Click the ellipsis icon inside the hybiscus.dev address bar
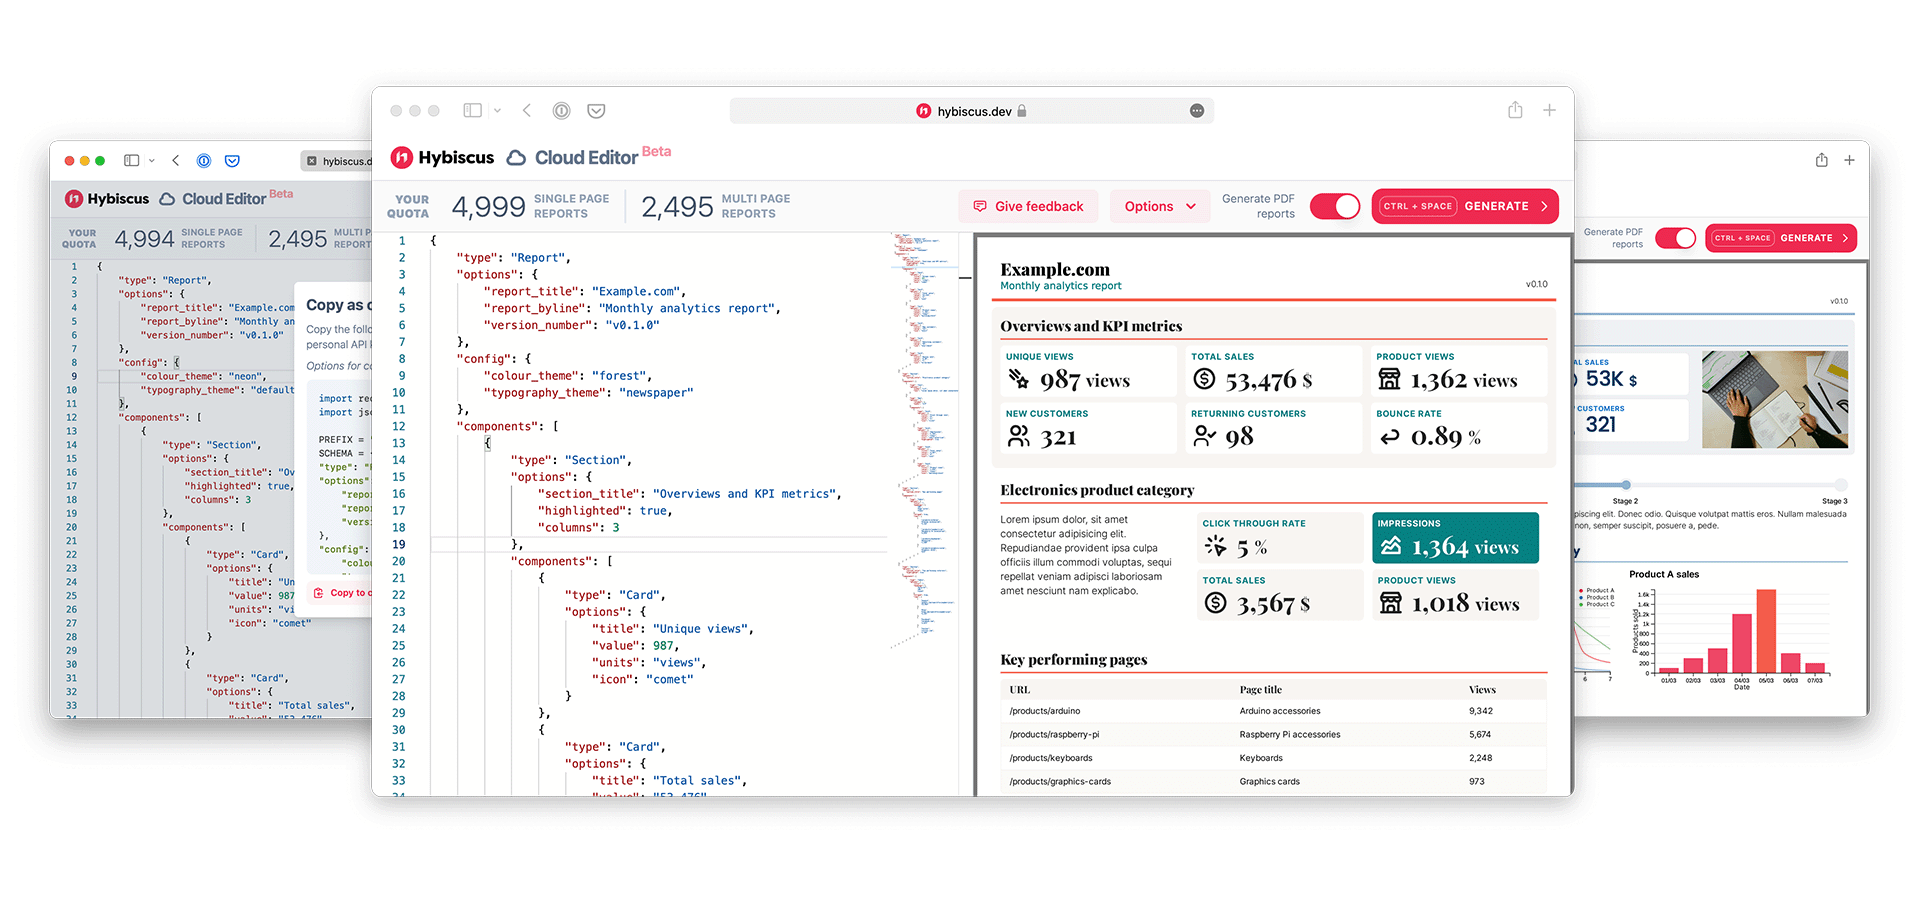1920x897 pixels. tap(1196, 111)
